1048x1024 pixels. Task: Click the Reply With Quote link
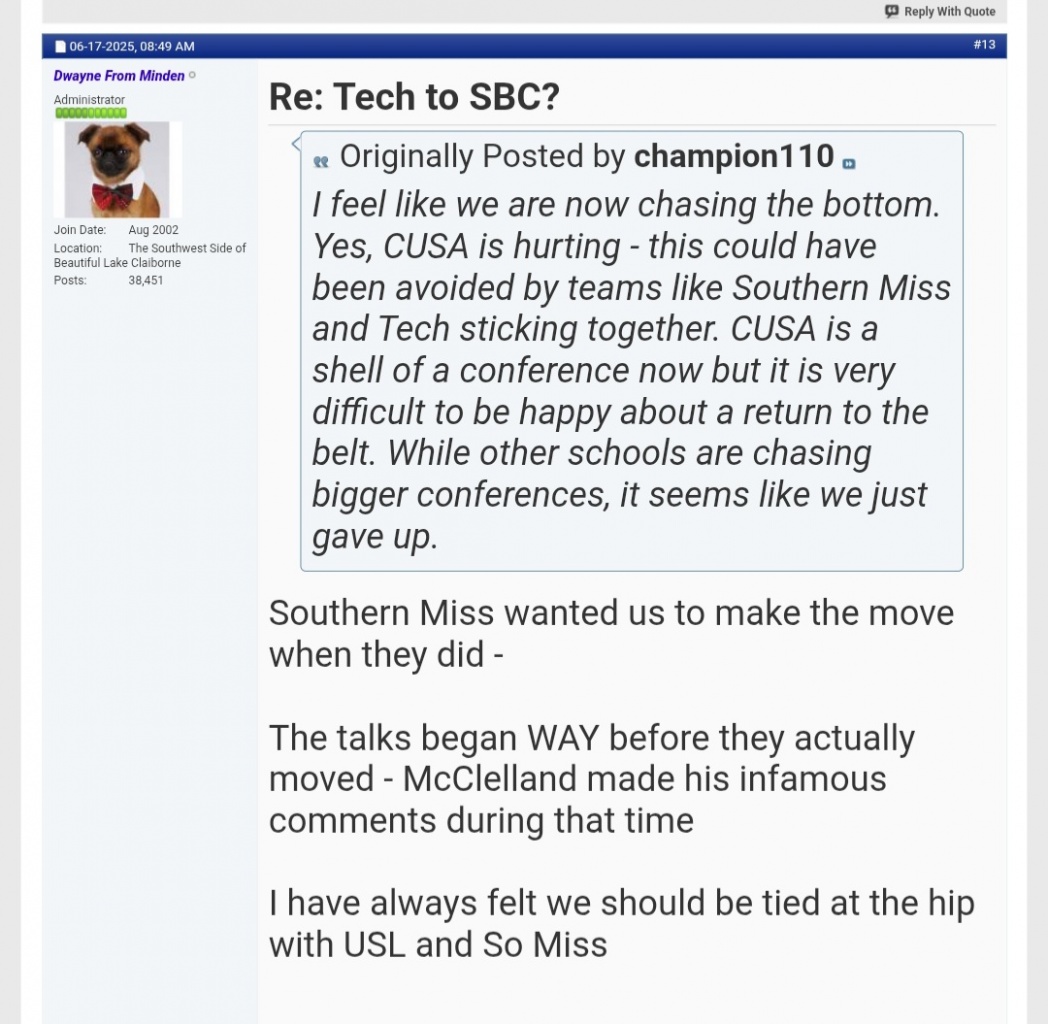click(949, 12)
